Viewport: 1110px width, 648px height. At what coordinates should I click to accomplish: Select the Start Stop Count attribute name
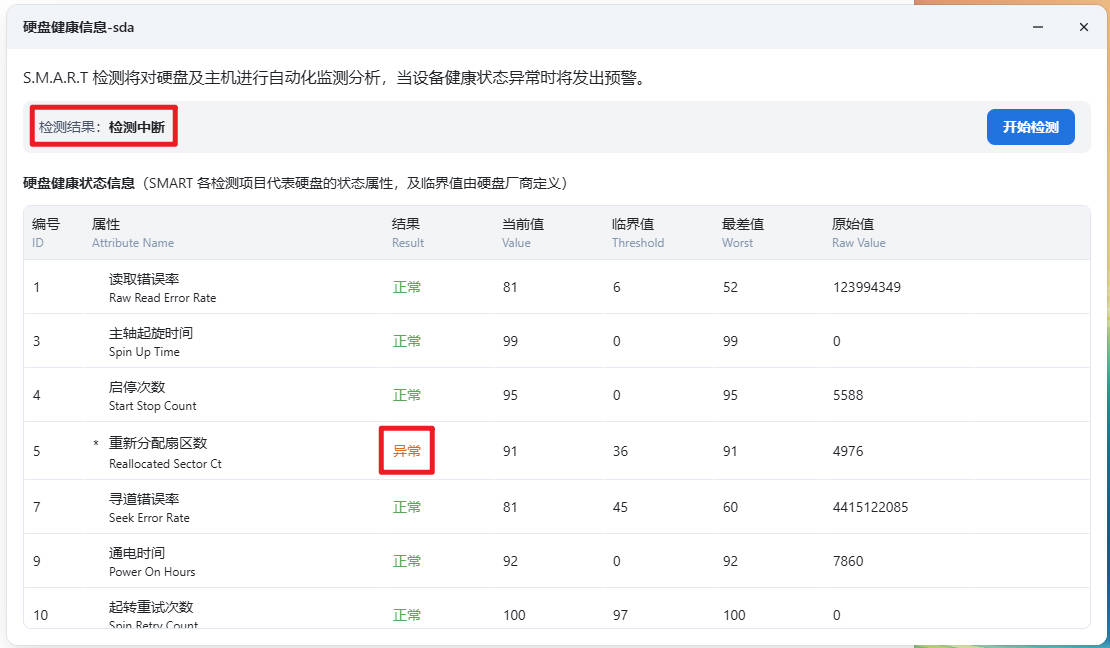[152, 396]
